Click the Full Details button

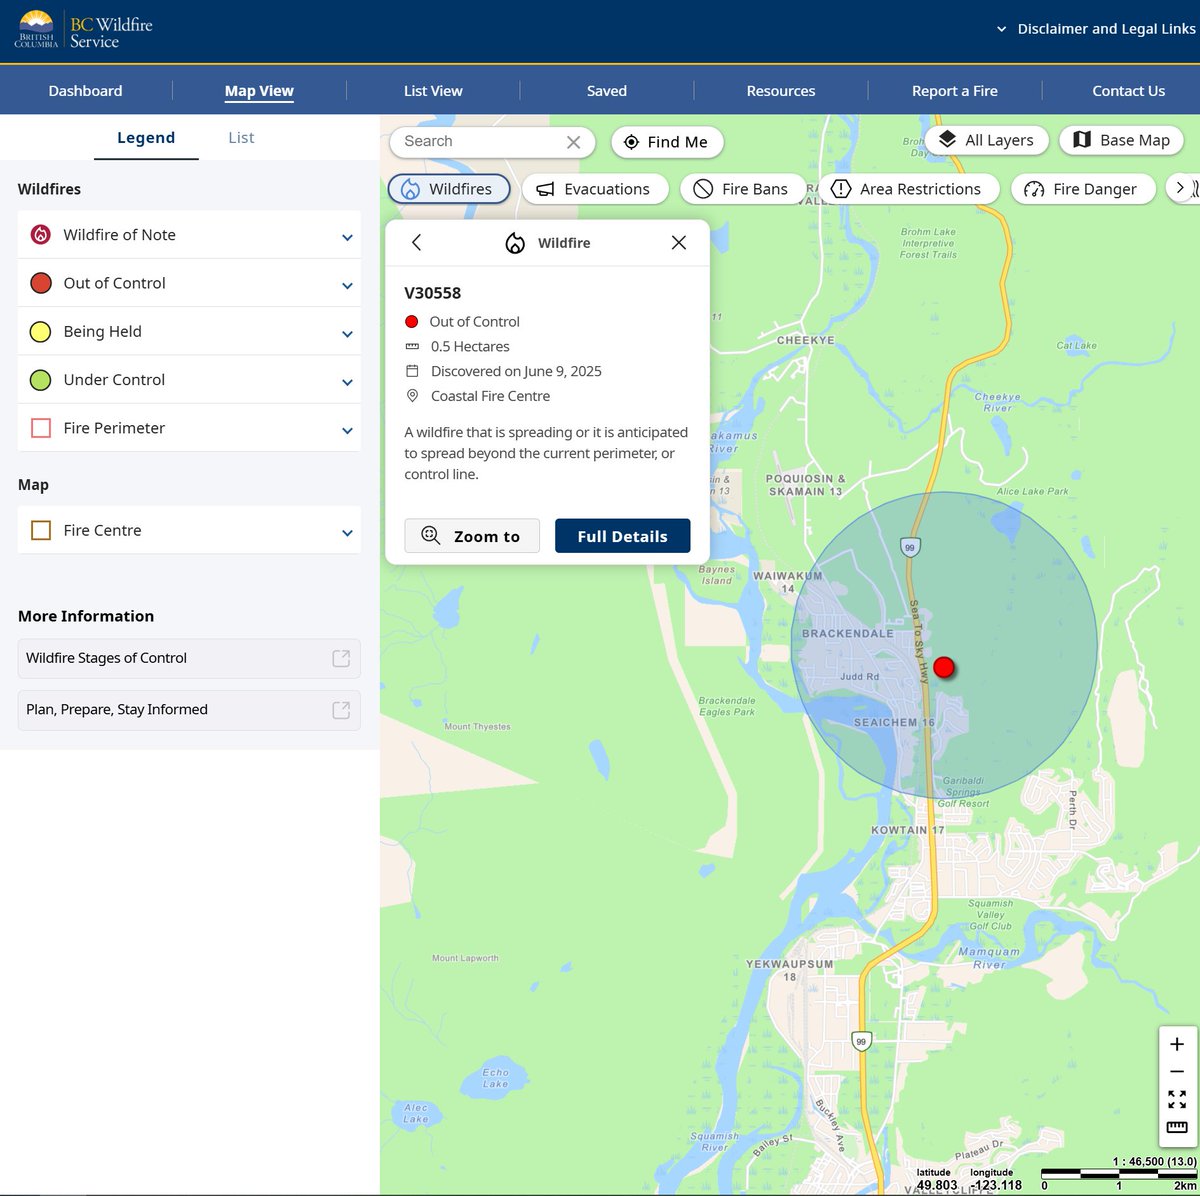click(x=622, y=536)
